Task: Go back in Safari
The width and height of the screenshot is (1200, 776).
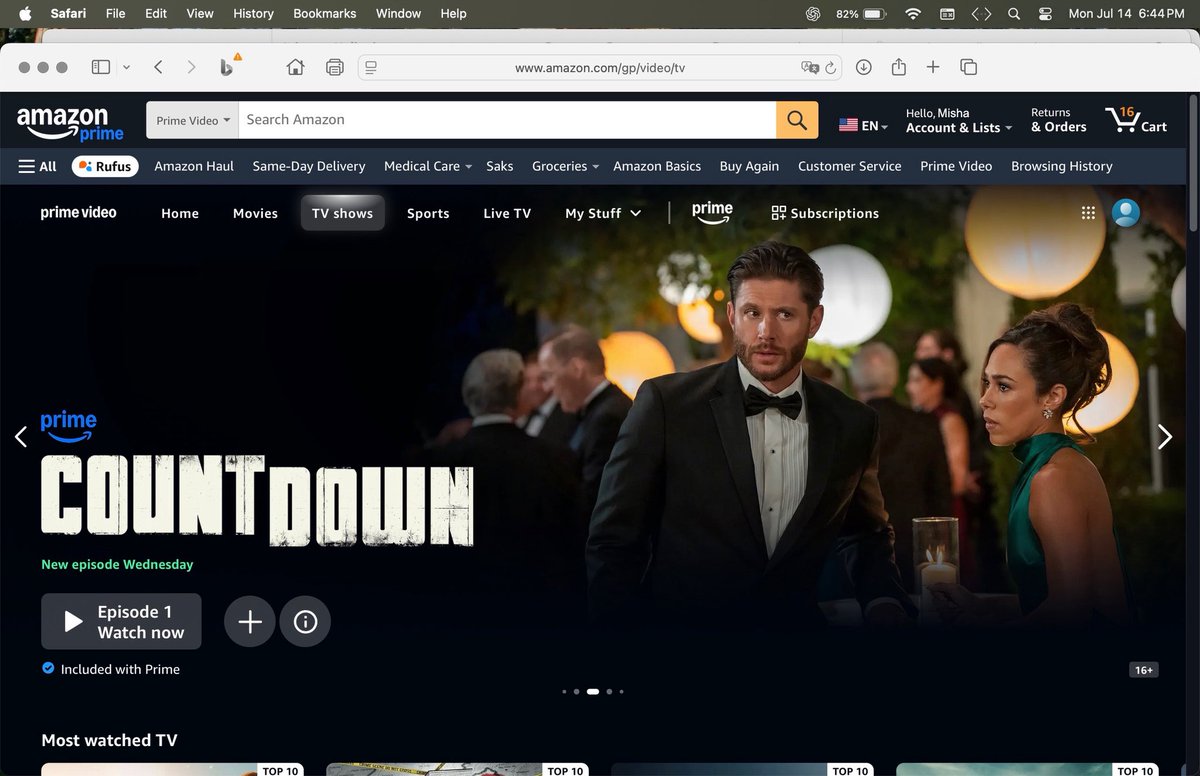Action: coord(158,67)
